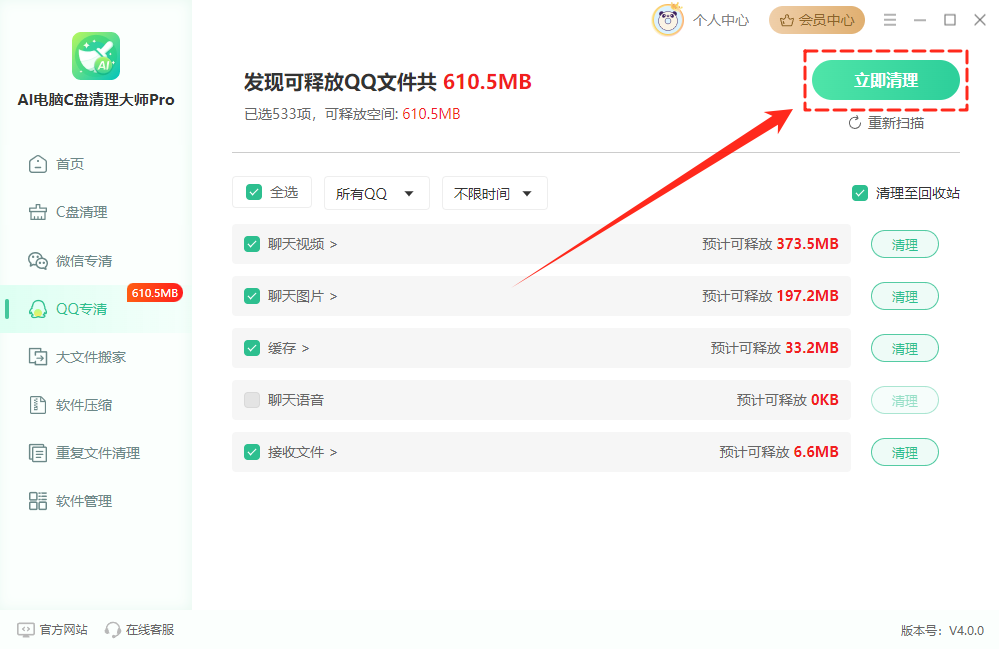The height and width of the screenshot is (649, 999).
Task: Close the application window
Action: pyautogui.click(x=980, y=20)
